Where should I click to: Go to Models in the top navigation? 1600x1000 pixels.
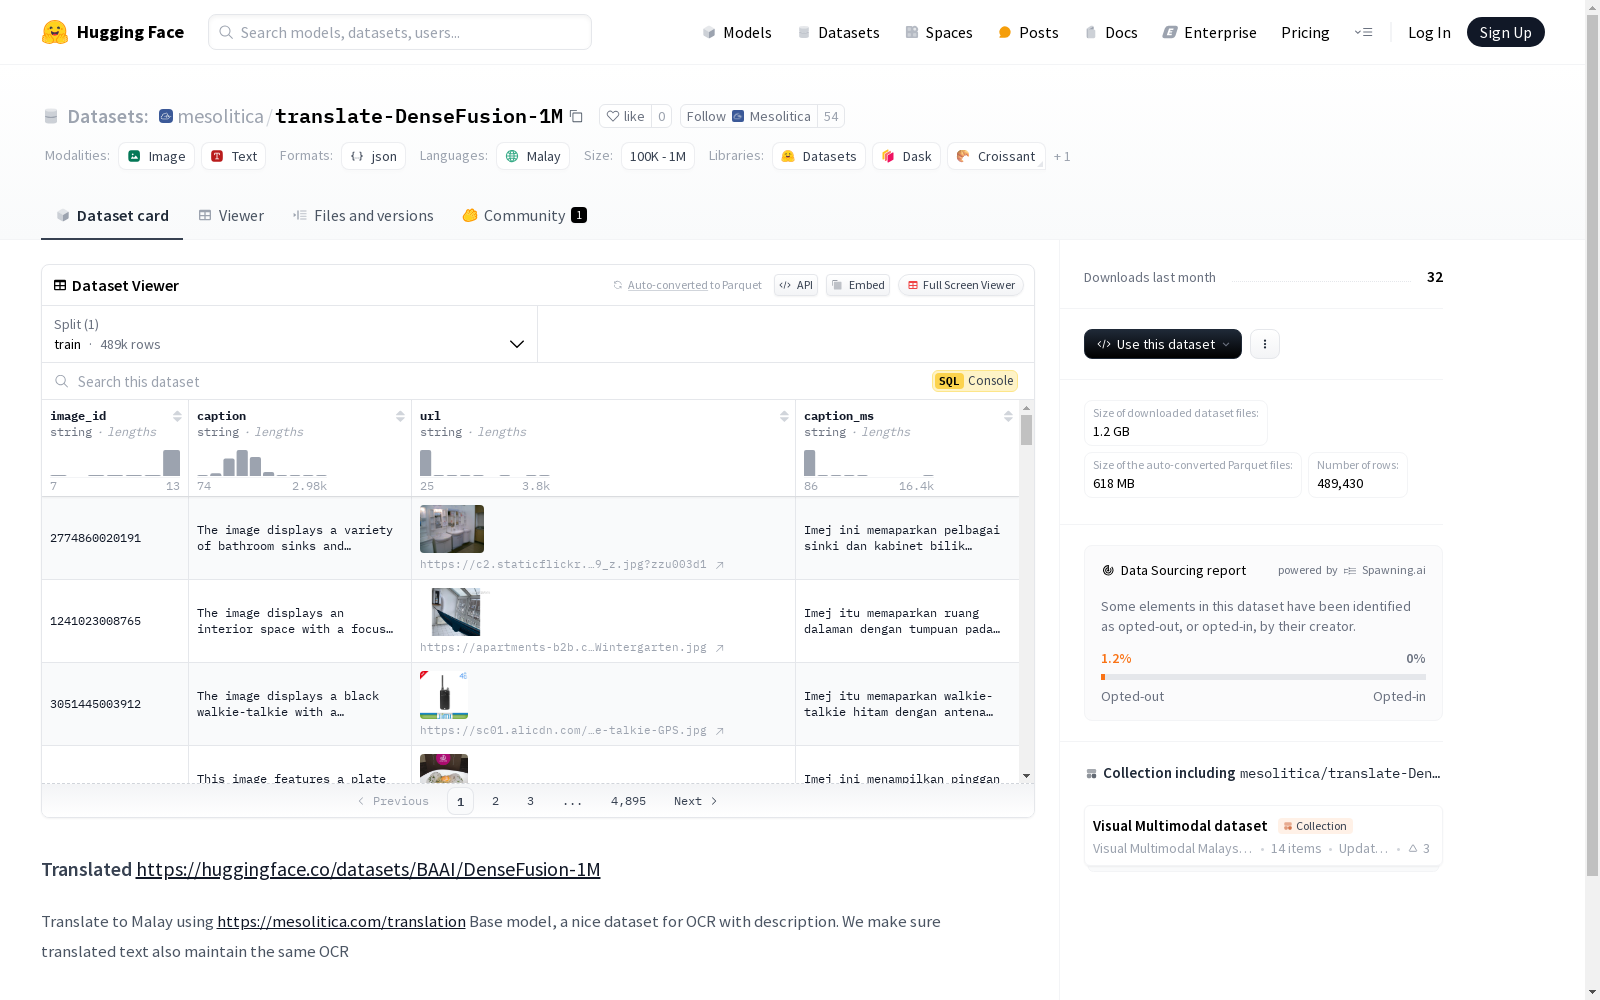tap(737, 32)
